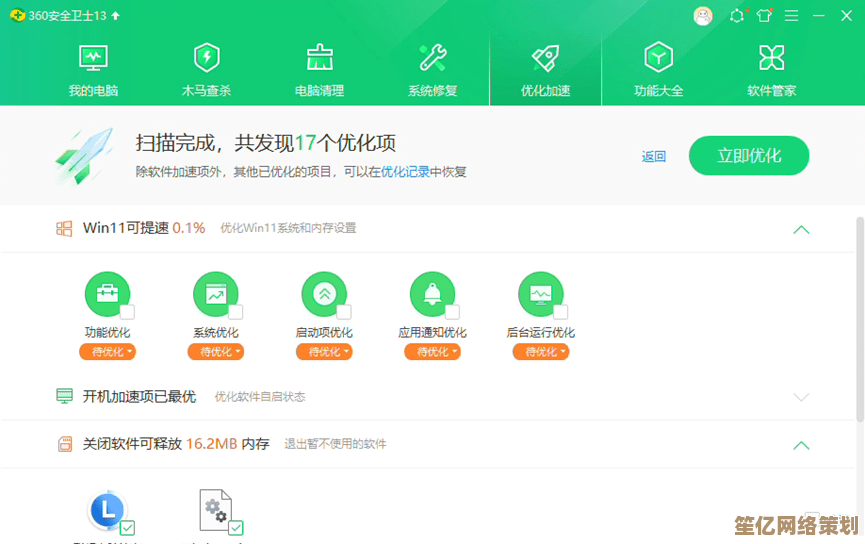Check the 功能优化 checkbox

[x=127, y=312]
